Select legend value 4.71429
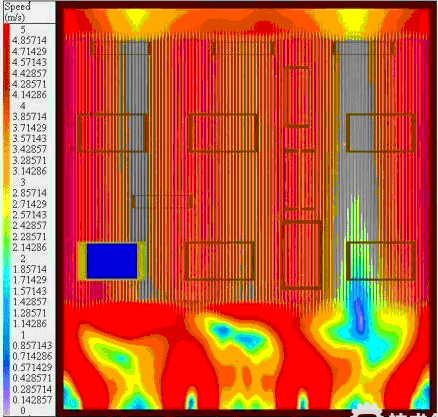Viewport: 438px width, 417px height. pos(29,51)
